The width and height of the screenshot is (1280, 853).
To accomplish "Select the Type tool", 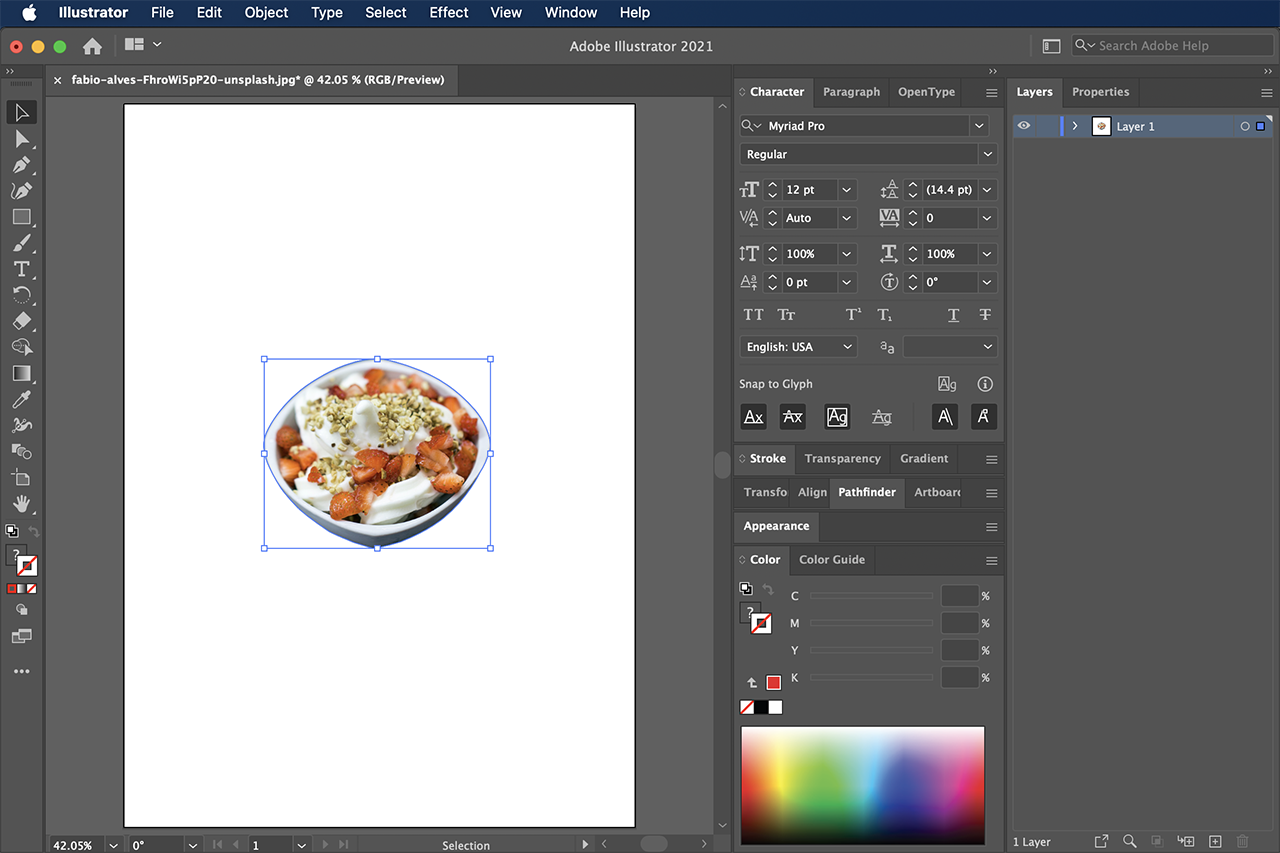I will (22, 269).
